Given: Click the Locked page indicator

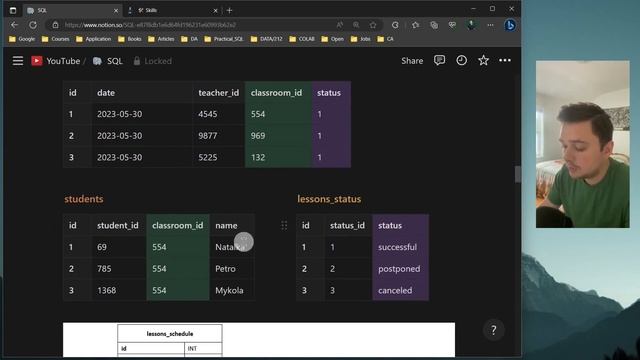Looking at the screenshot, I should pos(153,61).
